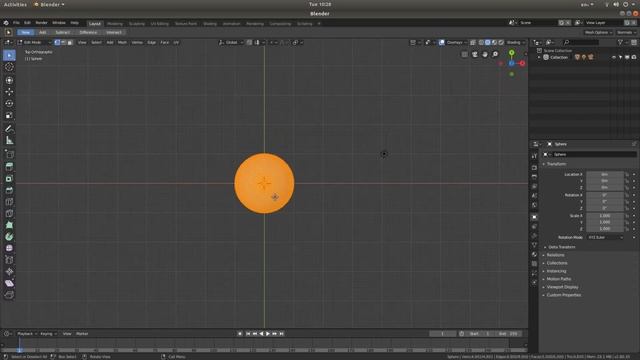
Task: Toggle Collection render camera icon in outliner
Action: pos(634,58)
